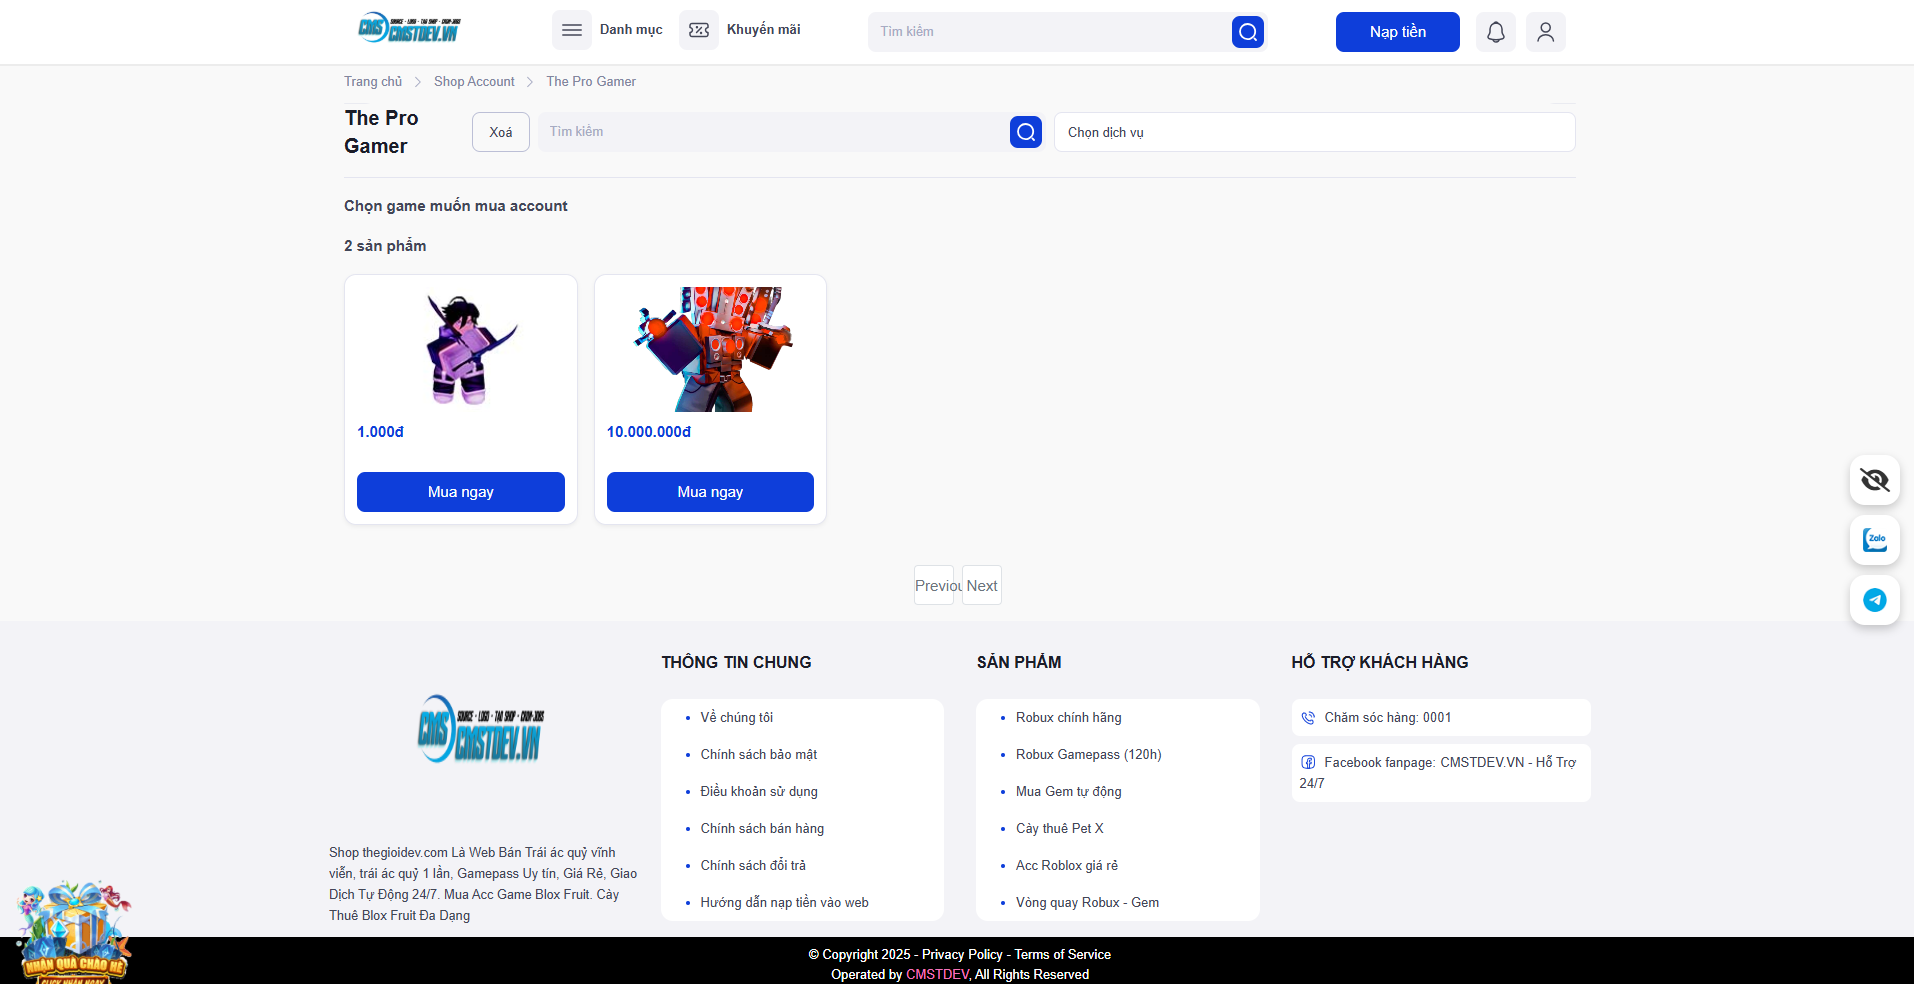Toggle the crossed-eye hide floating button
The image size is (1914, 984).
point(1874,480)
